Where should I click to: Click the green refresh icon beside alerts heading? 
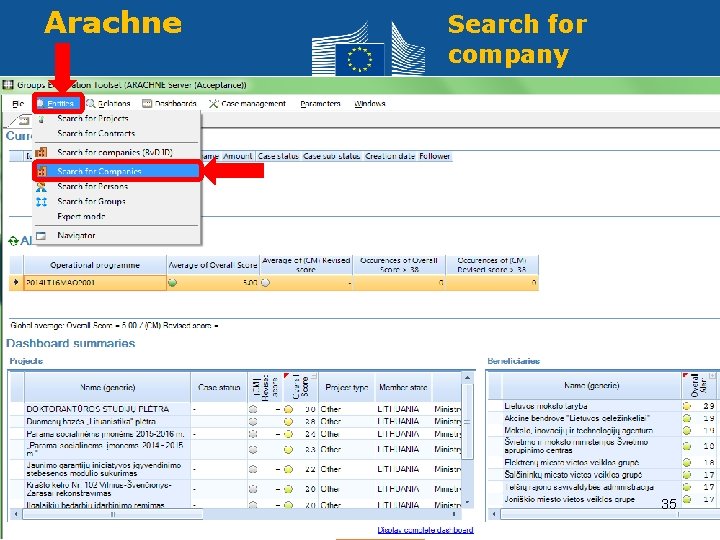pos(13,241)
